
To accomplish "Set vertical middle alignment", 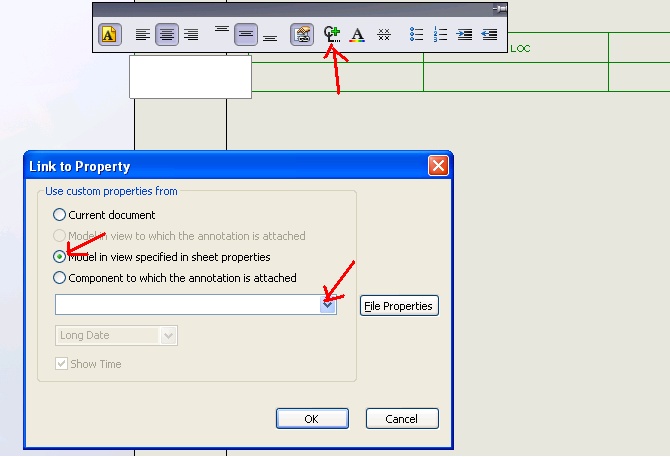I will pos(246,35).
